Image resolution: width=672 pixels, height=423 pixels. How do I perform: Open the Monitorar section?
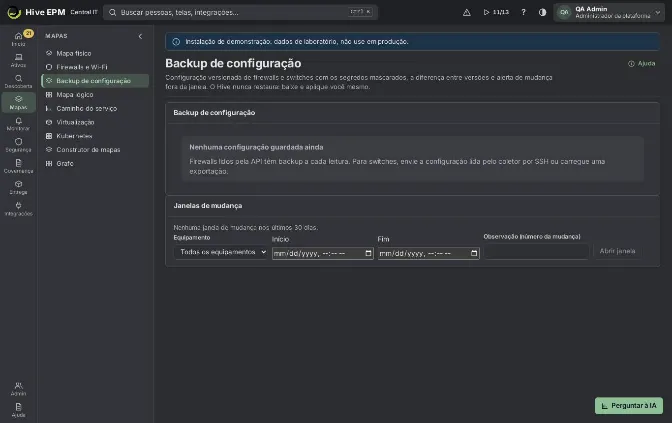[18, 124]
